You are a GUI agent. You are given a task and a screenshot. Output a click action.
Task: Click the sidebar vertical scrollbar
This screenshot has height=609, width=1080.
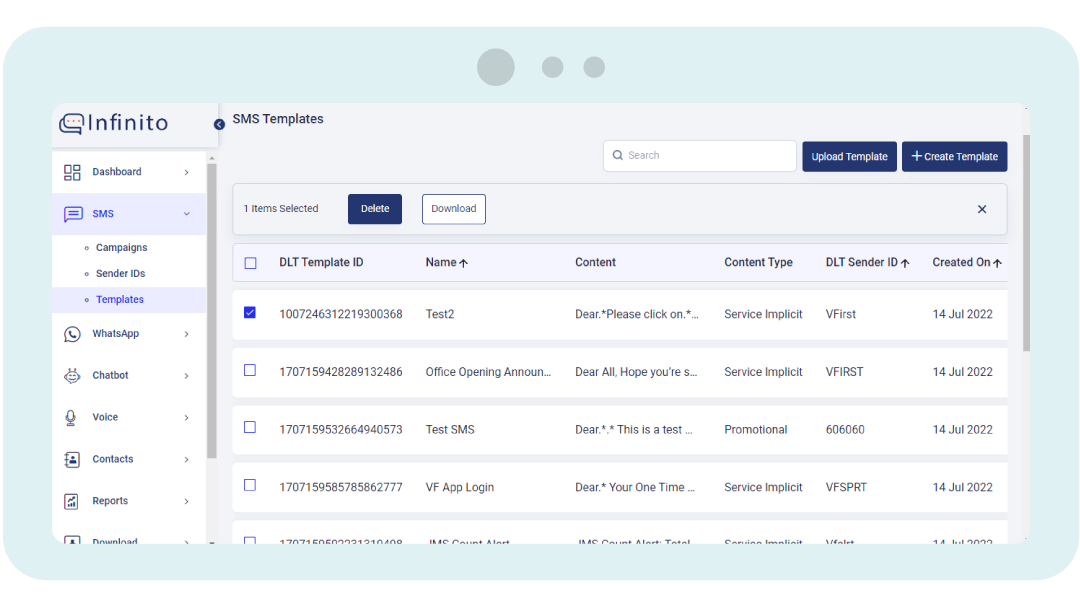point(211,310)
